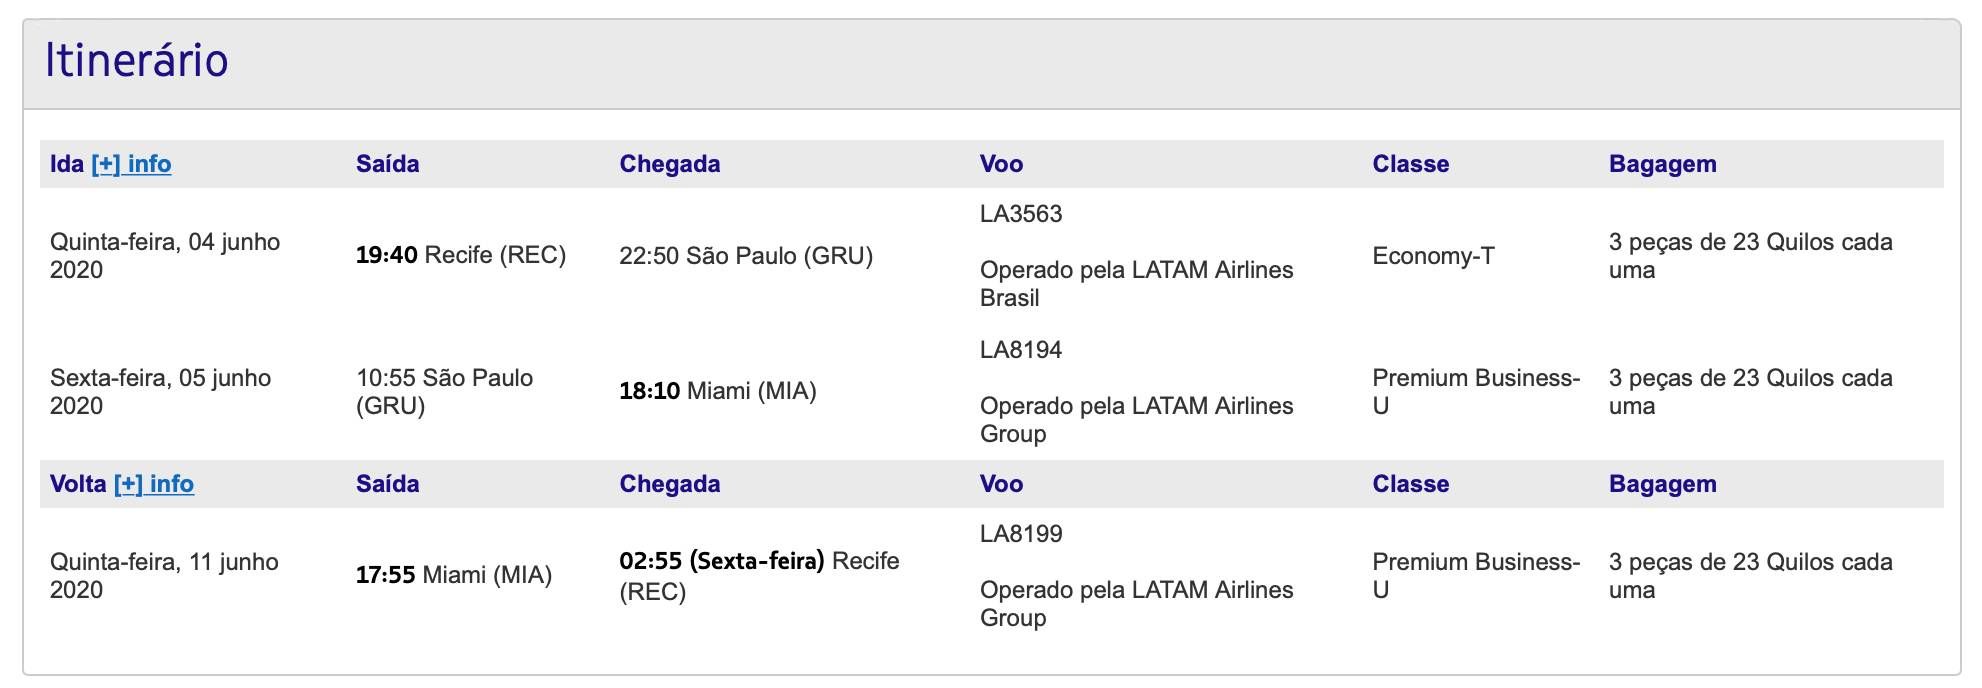Image resolution: width=1982 pixels, height=688 pixels.
Task: Click the Voo column header in Ida row
Action: (1001, 164)
